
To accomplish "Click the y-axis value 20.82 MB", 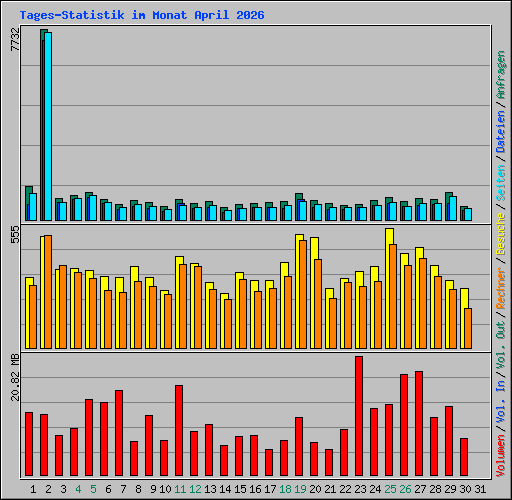I will click(15, 378).
